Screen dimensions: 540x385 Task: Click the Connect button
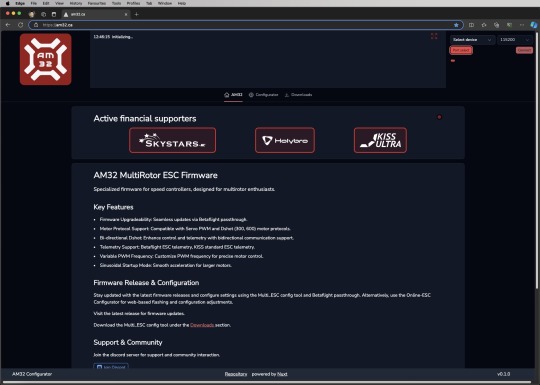coord(524,50)
